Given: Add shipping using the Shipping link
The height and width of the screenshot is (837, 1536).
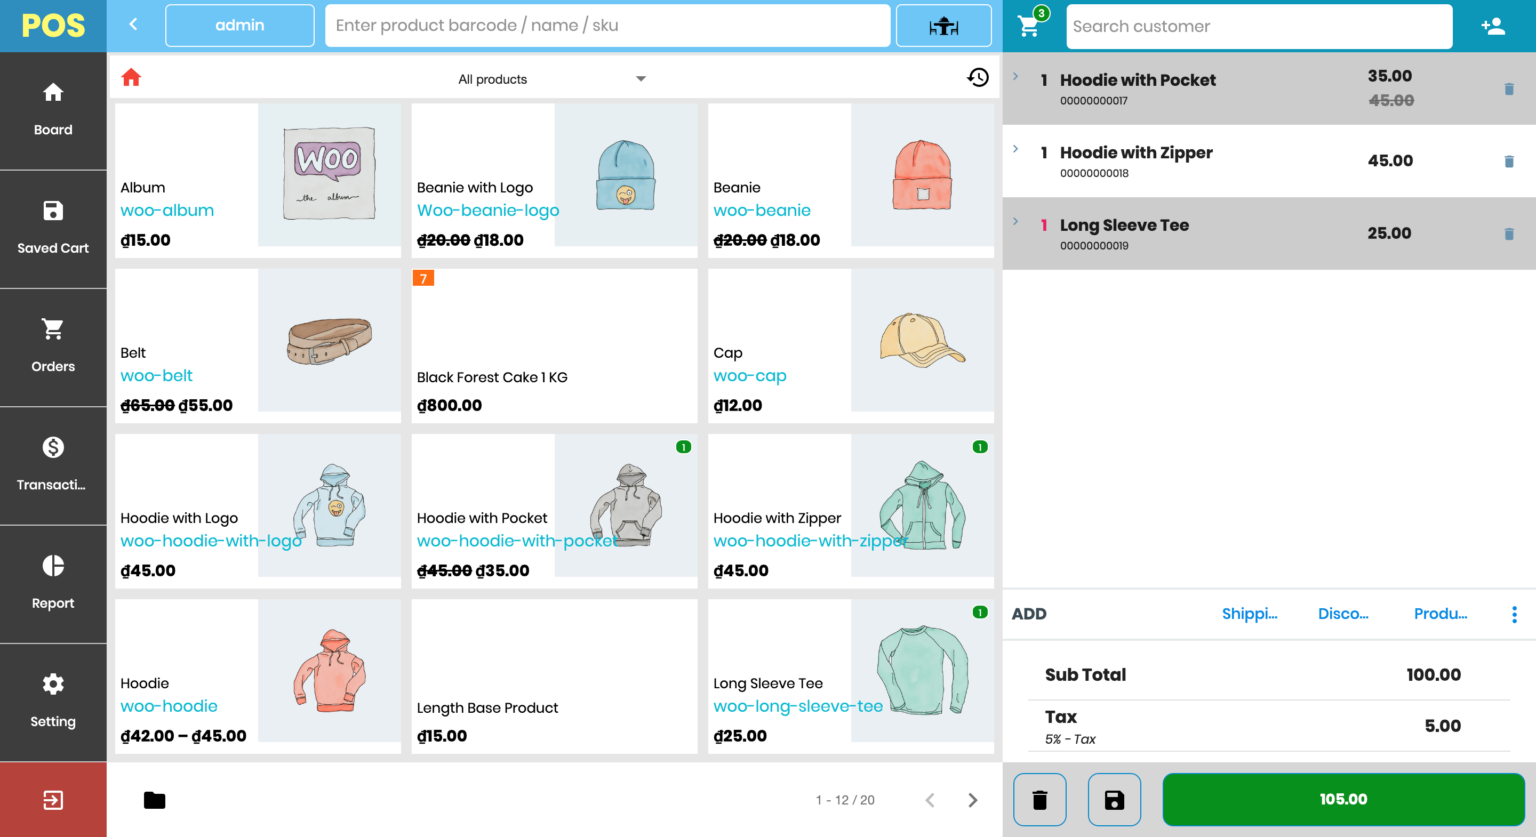Looking at the screenshot, I should (1249, 614).
